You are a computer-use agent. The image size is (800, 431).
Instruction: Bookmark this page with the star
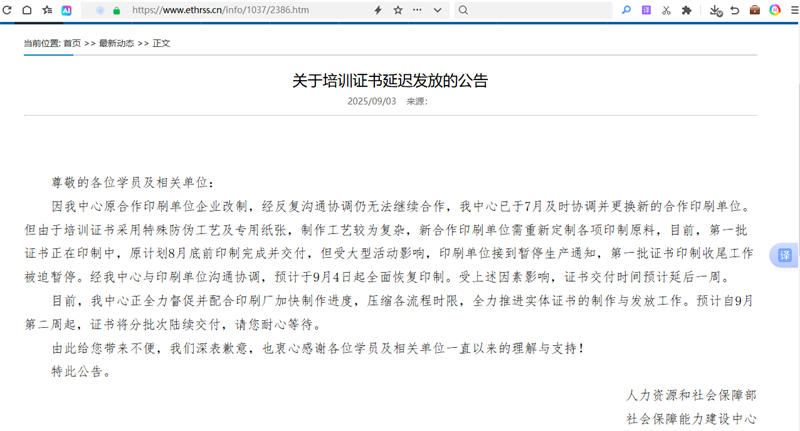pos(398,10)
